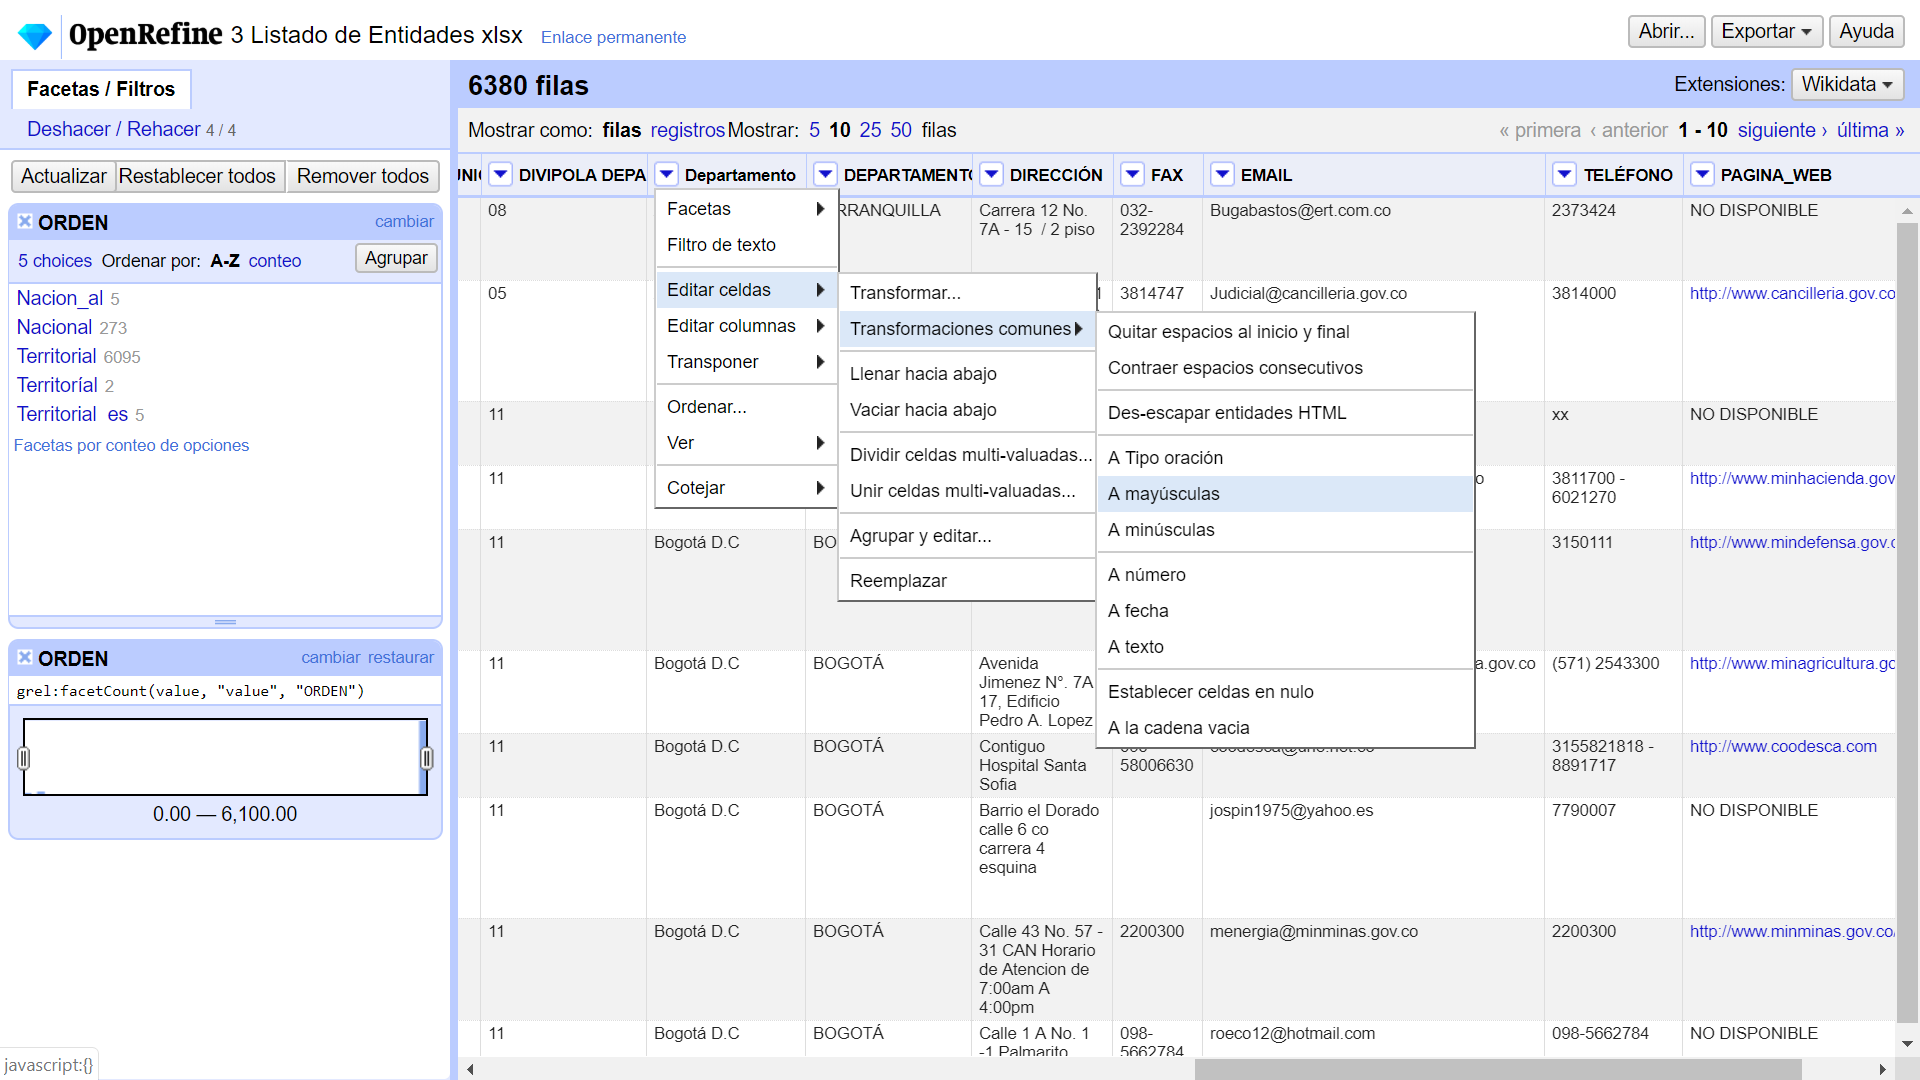This screenshot has width=1920, height=1080.
Task: Sort facet choices by conteo
Action: (x=275, y=261)
